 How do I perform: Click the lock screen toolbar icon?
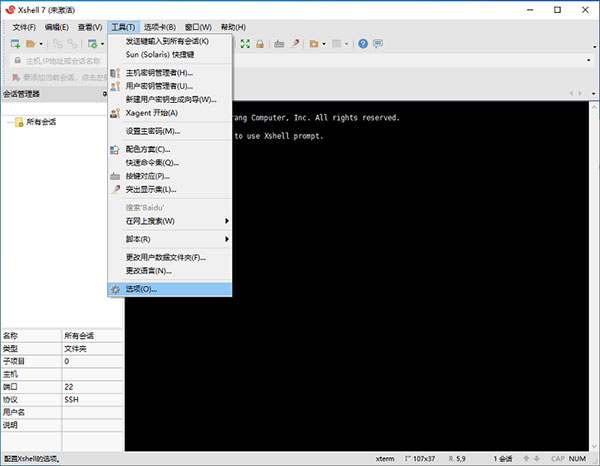pos(260,44)
